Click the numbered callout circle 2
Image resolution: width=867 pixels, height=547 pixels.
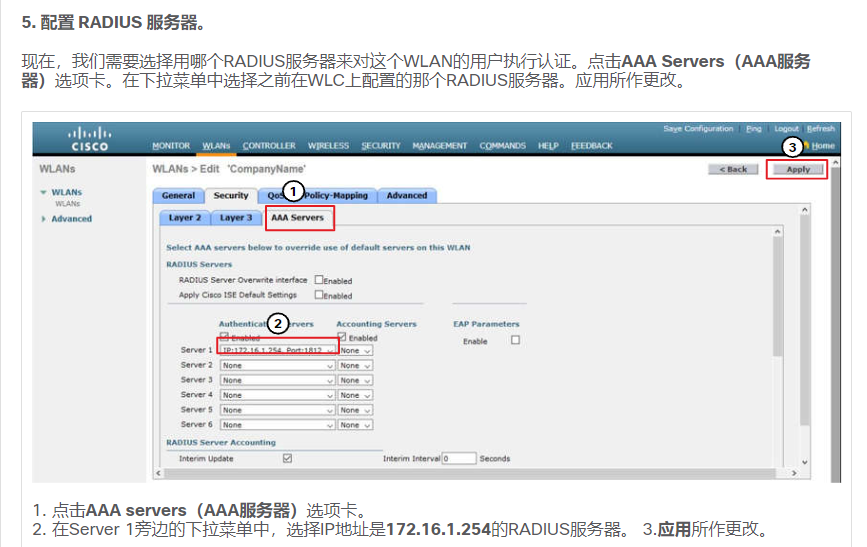point(279,323)
